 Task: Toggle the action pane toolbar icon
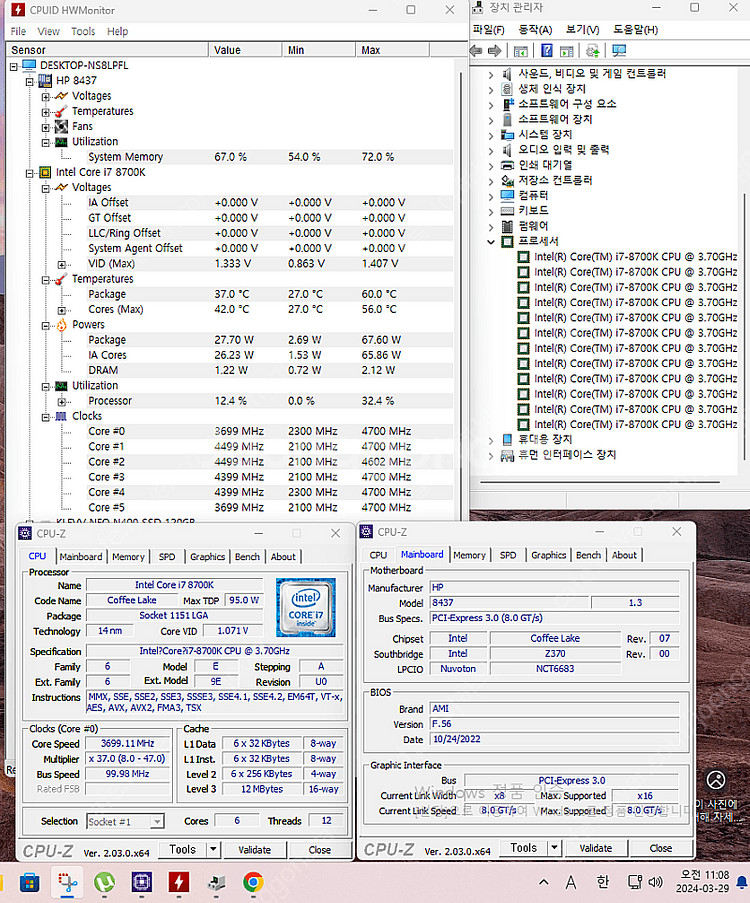pos(567,51)
